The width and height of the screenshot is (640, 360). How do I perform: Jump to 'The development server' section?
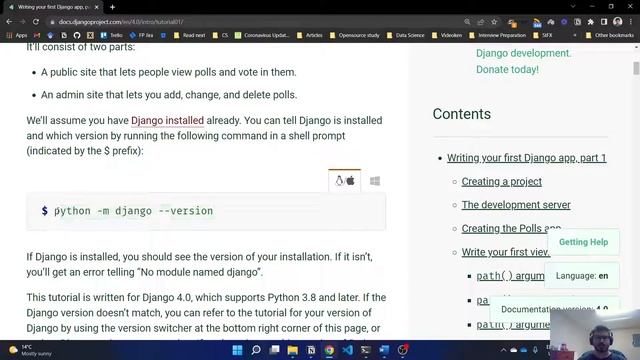[x=516, y=205]
